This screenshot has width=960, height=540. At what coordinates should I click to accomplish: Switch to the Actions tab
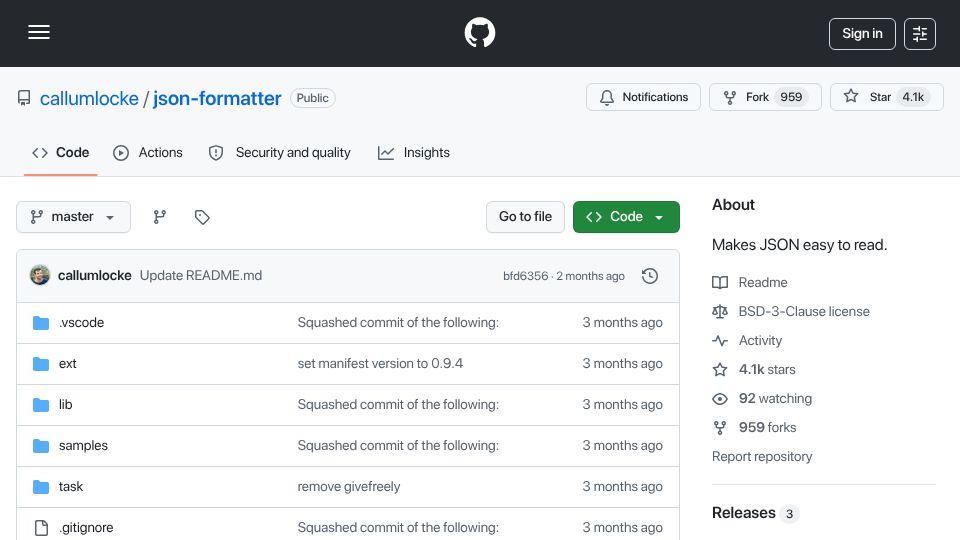point(148,152)
